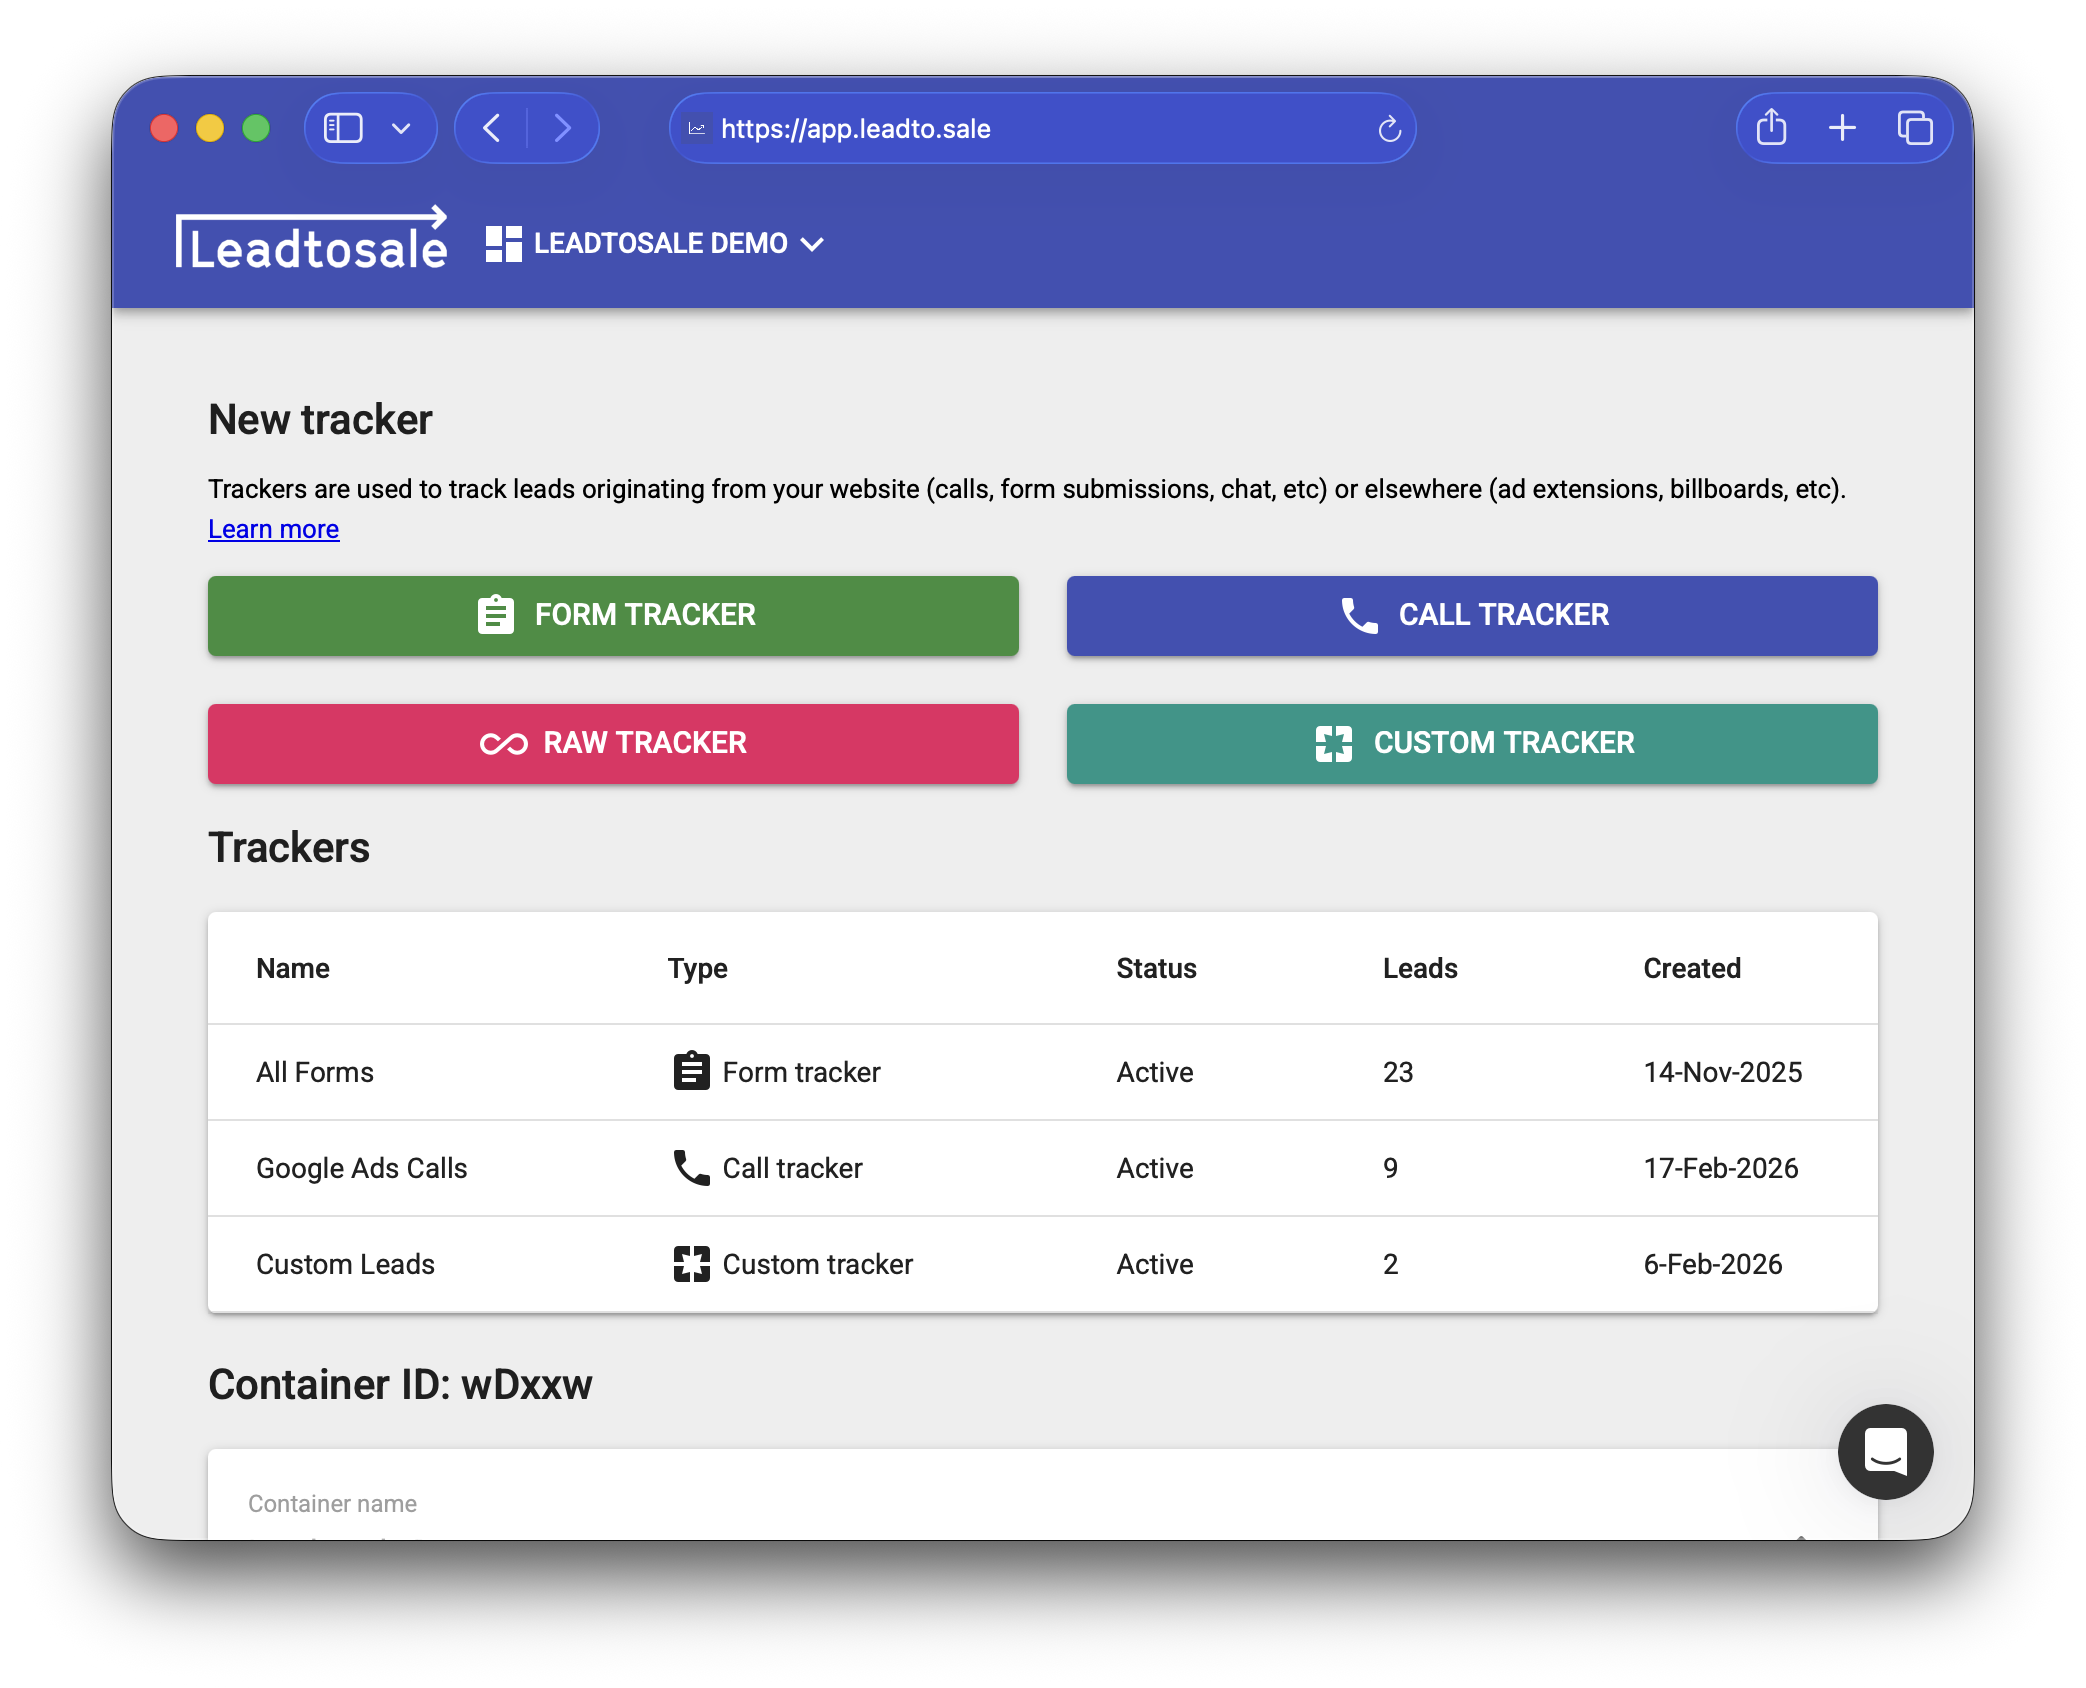
Task: Click the share icon in browser toolbar
Action: [1772, 128]
